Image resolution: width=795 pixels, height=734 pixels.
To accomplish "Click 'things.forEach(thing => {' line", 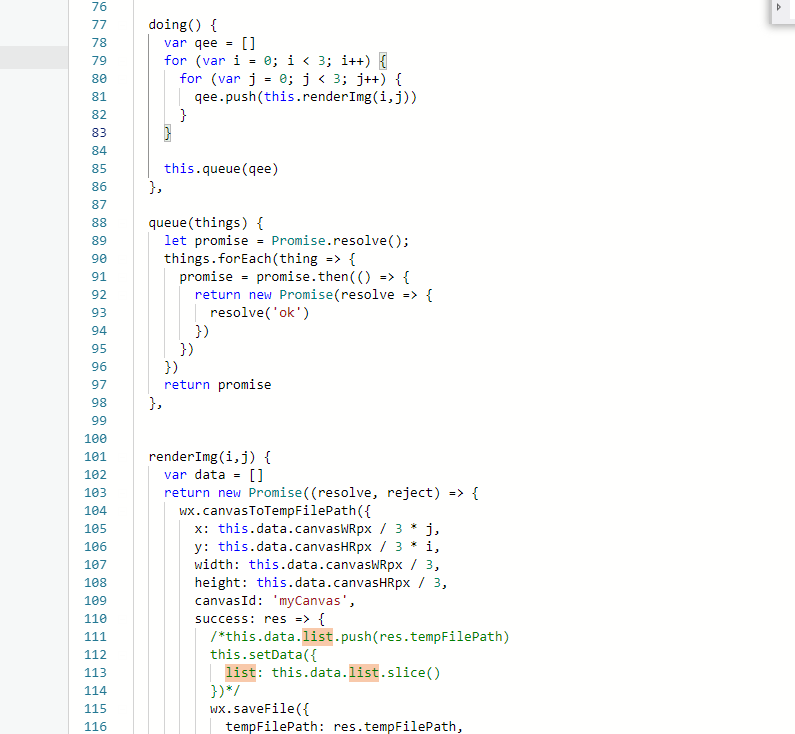I will tap(260, 259).
